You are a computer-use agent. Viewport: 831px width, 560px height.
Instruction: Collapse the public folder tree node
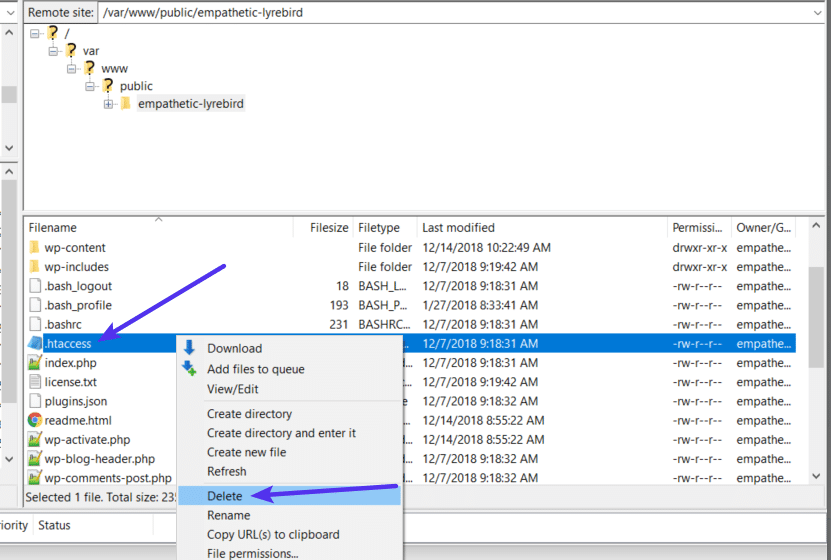pos(89,86)
